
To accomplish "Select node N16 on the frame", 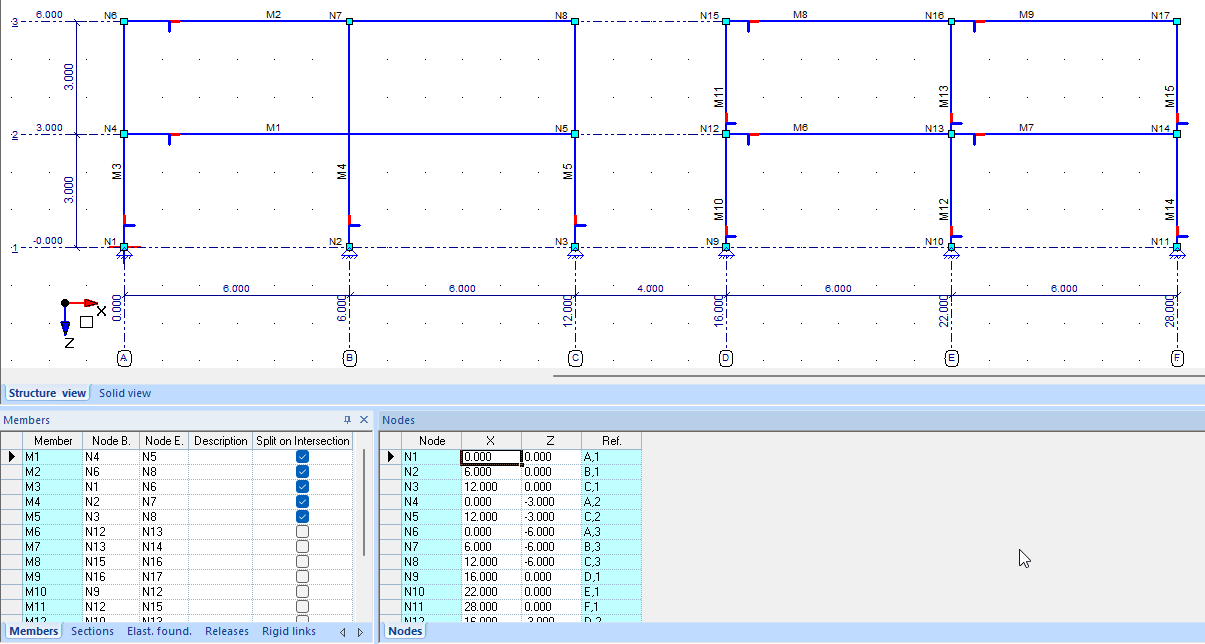I will point(951,21).
